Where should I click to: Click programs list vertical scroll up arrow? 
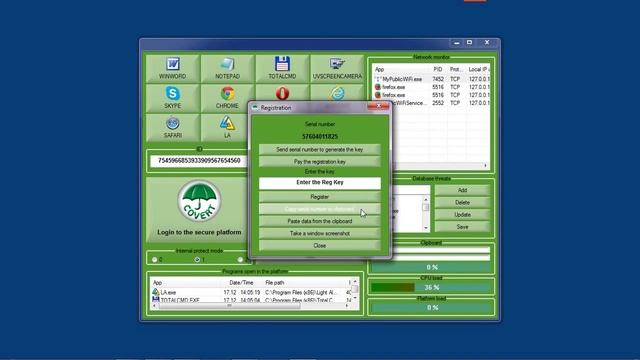(355, 282)
